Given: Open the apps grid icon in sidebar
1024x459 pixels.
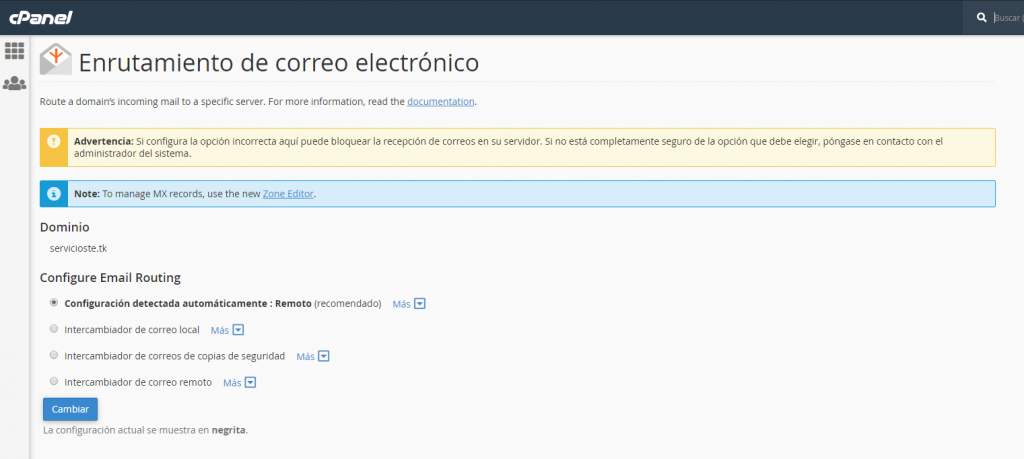Looking at the screenshot, I should coord(14,51).
